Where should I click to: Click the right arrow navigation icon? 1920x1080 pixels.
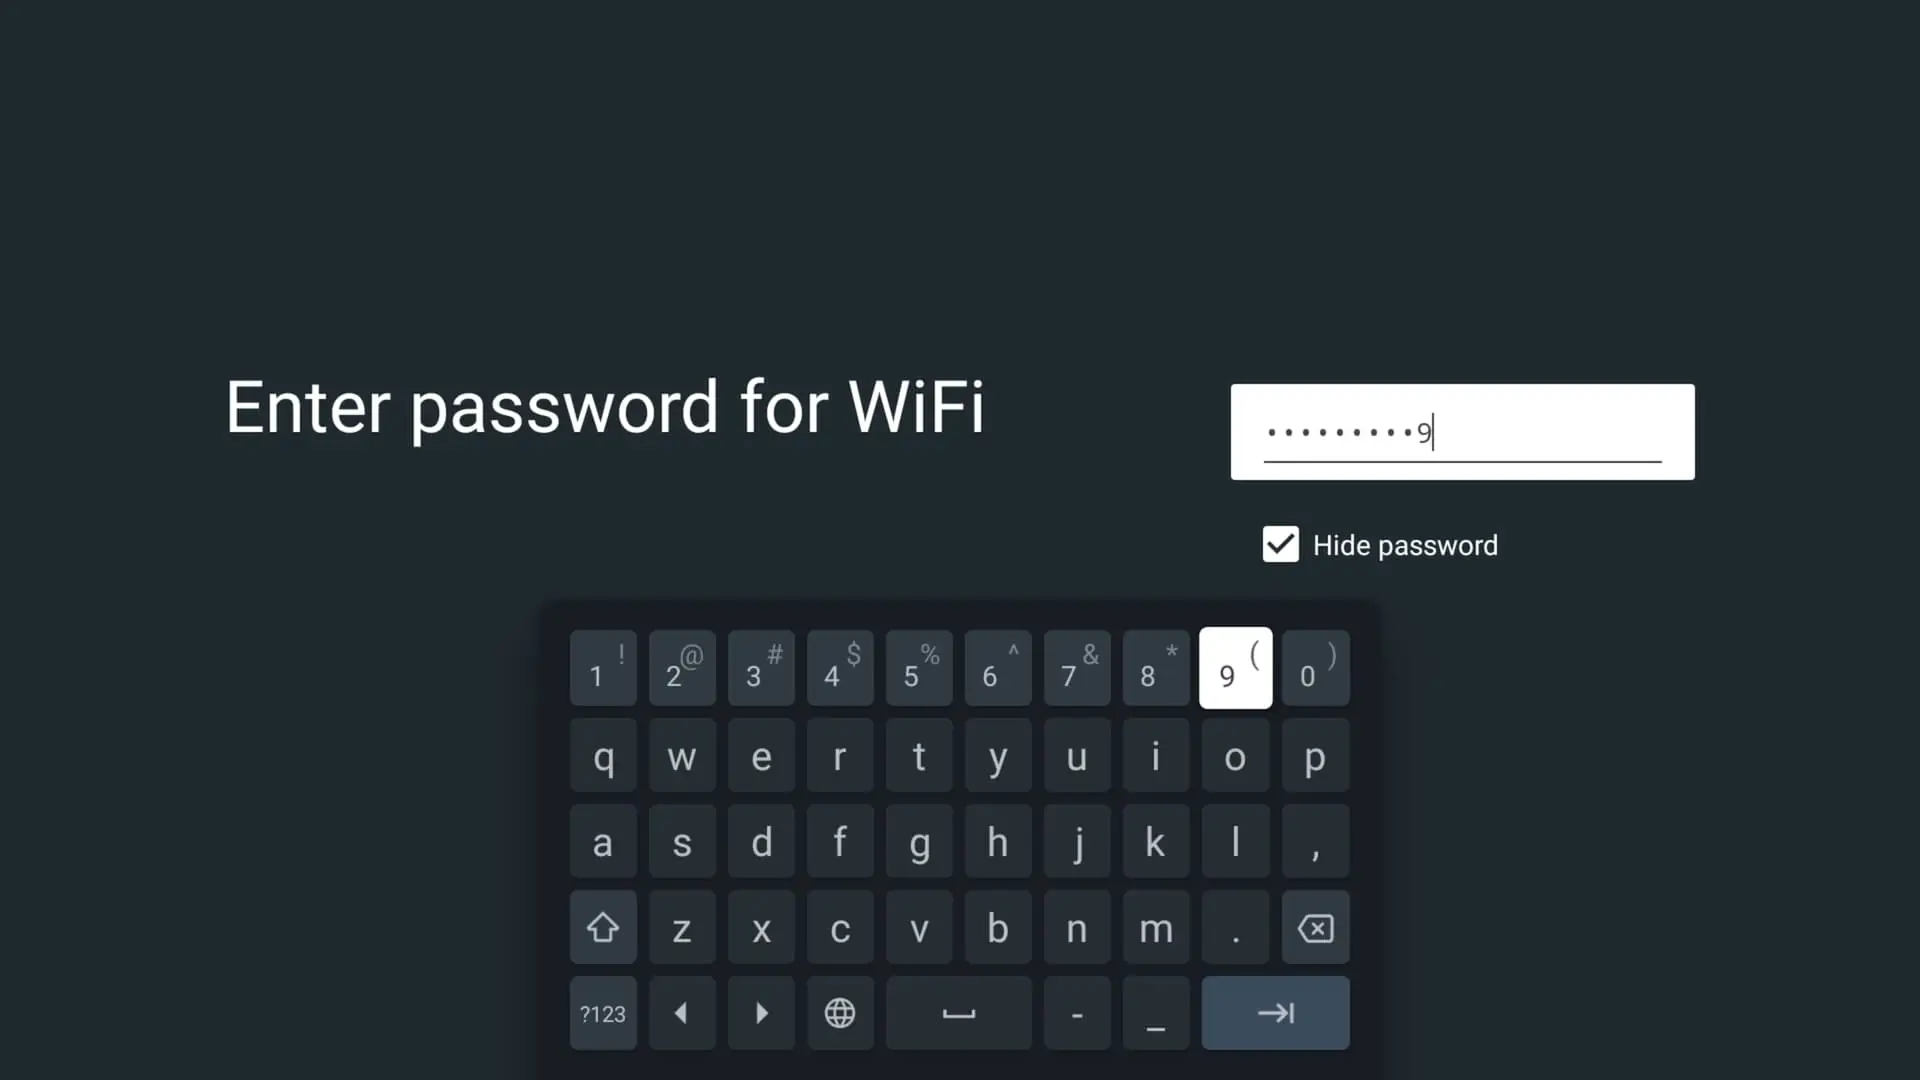tap(761, 1013)
